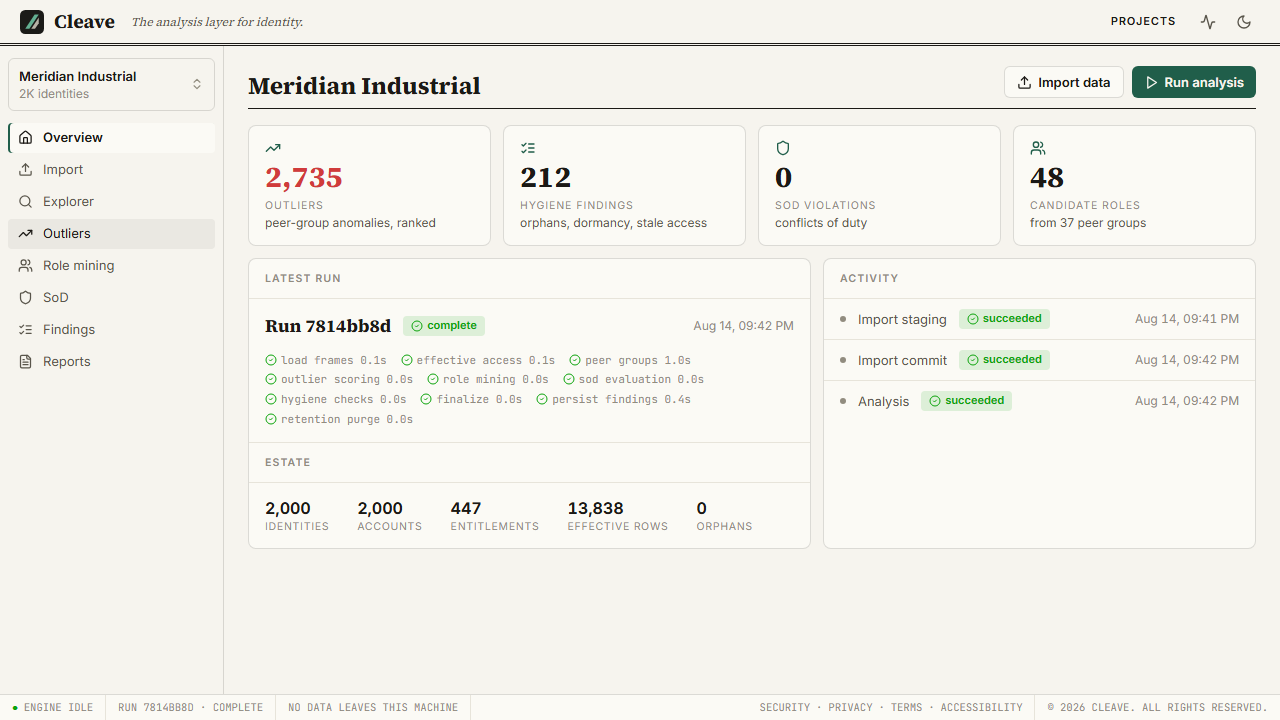Click the Import data button

(1064, 82)
